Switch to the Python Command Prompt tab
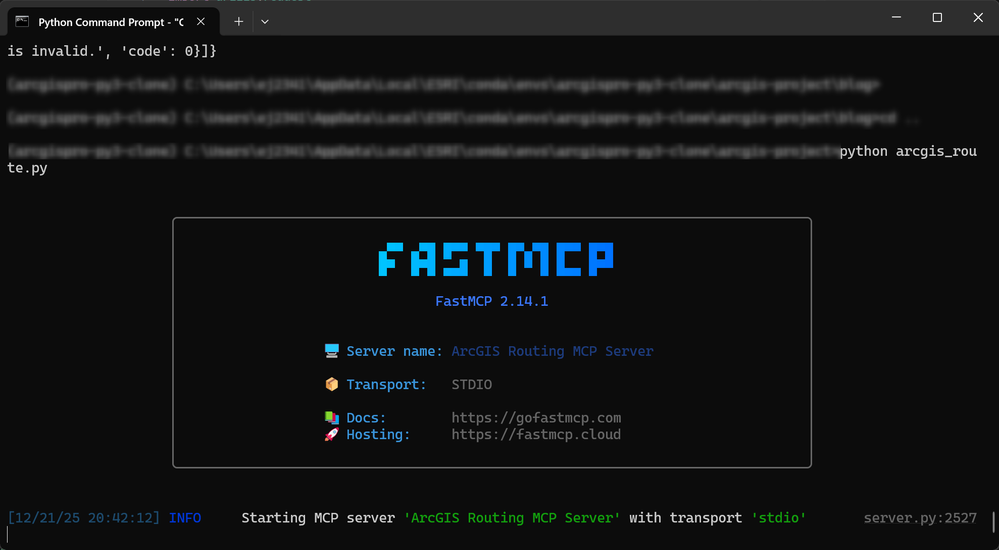999x550 pixels. [x=113, y=22]
